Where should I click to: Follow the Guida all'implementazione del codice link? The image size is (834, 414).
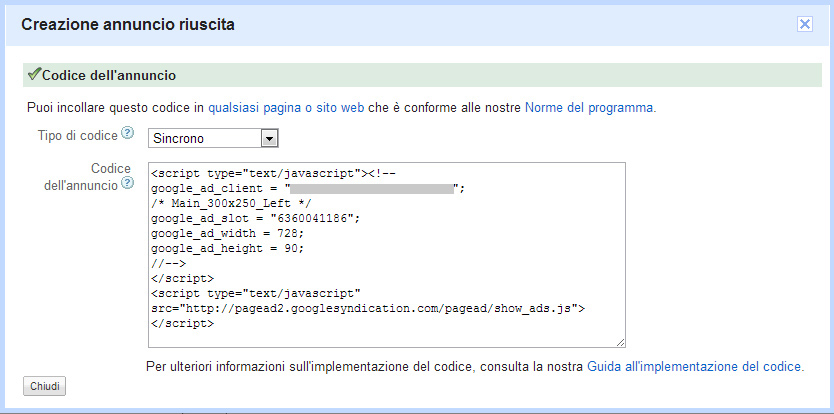tap(694, 366)
